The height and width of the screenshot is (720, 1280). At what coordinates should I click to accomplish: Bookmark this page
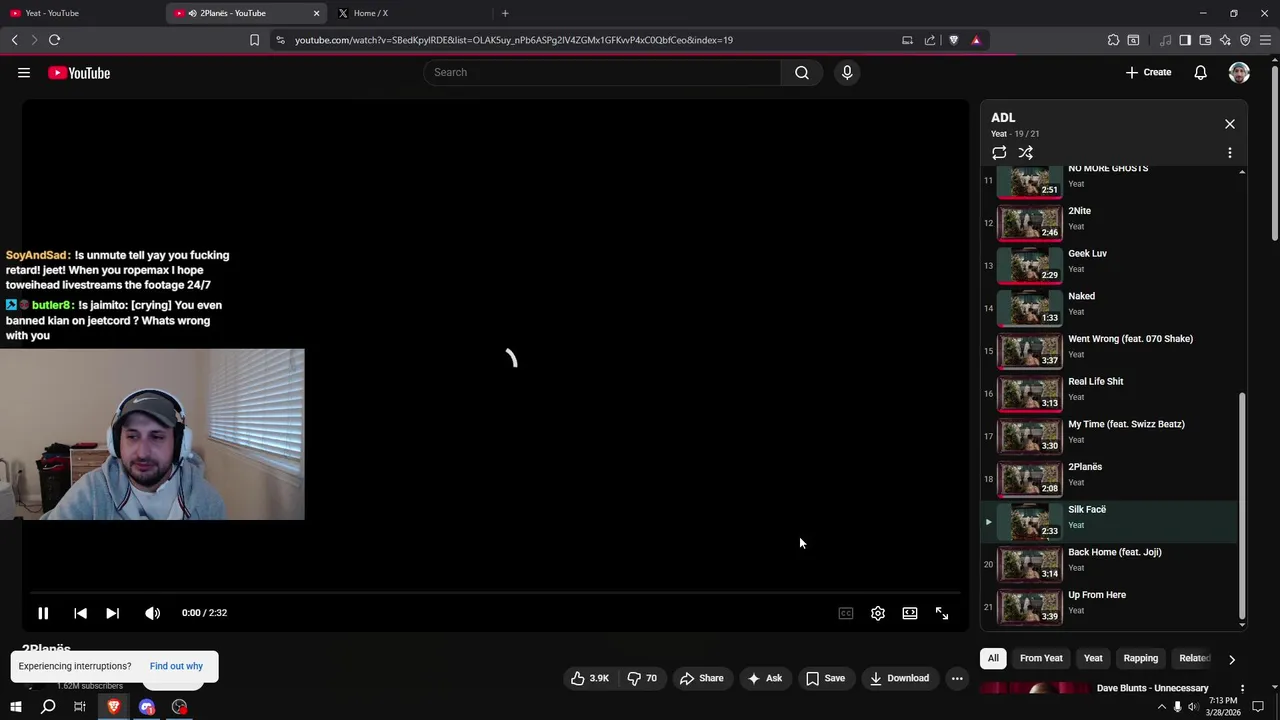pos(254,40)
